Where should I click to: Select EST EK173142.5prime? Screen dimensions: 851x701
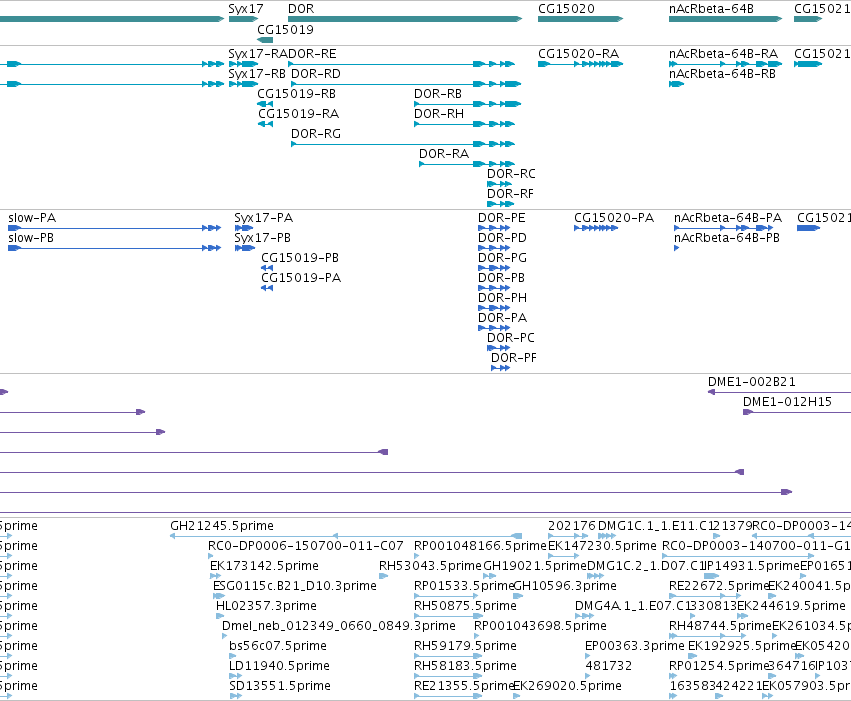(x=264, y=566)
